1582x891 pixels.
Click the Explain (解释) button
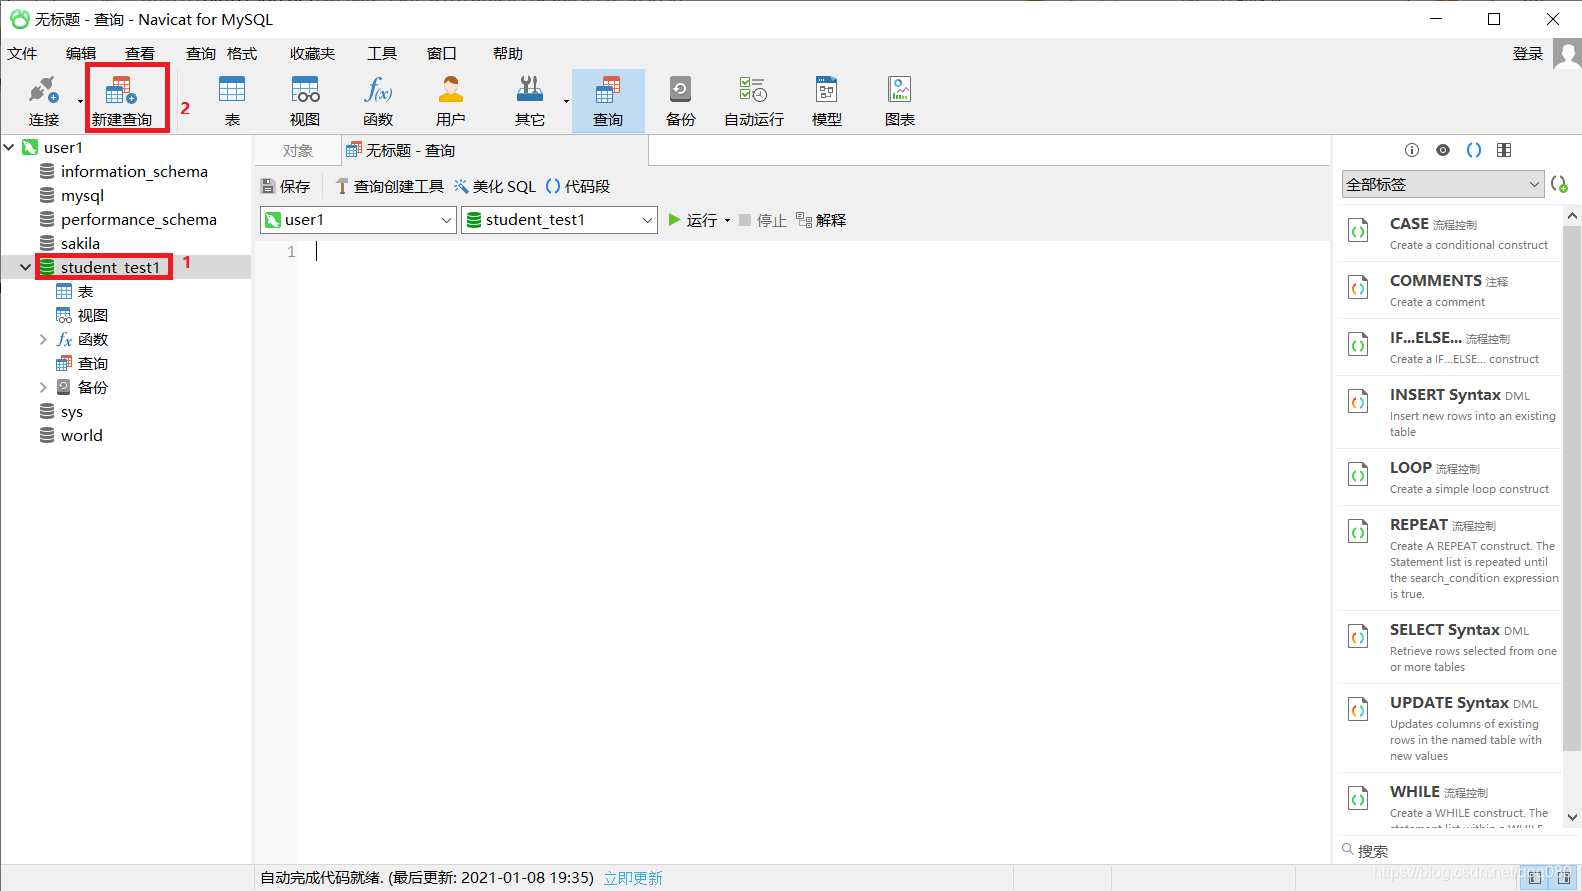click(821, 220)
